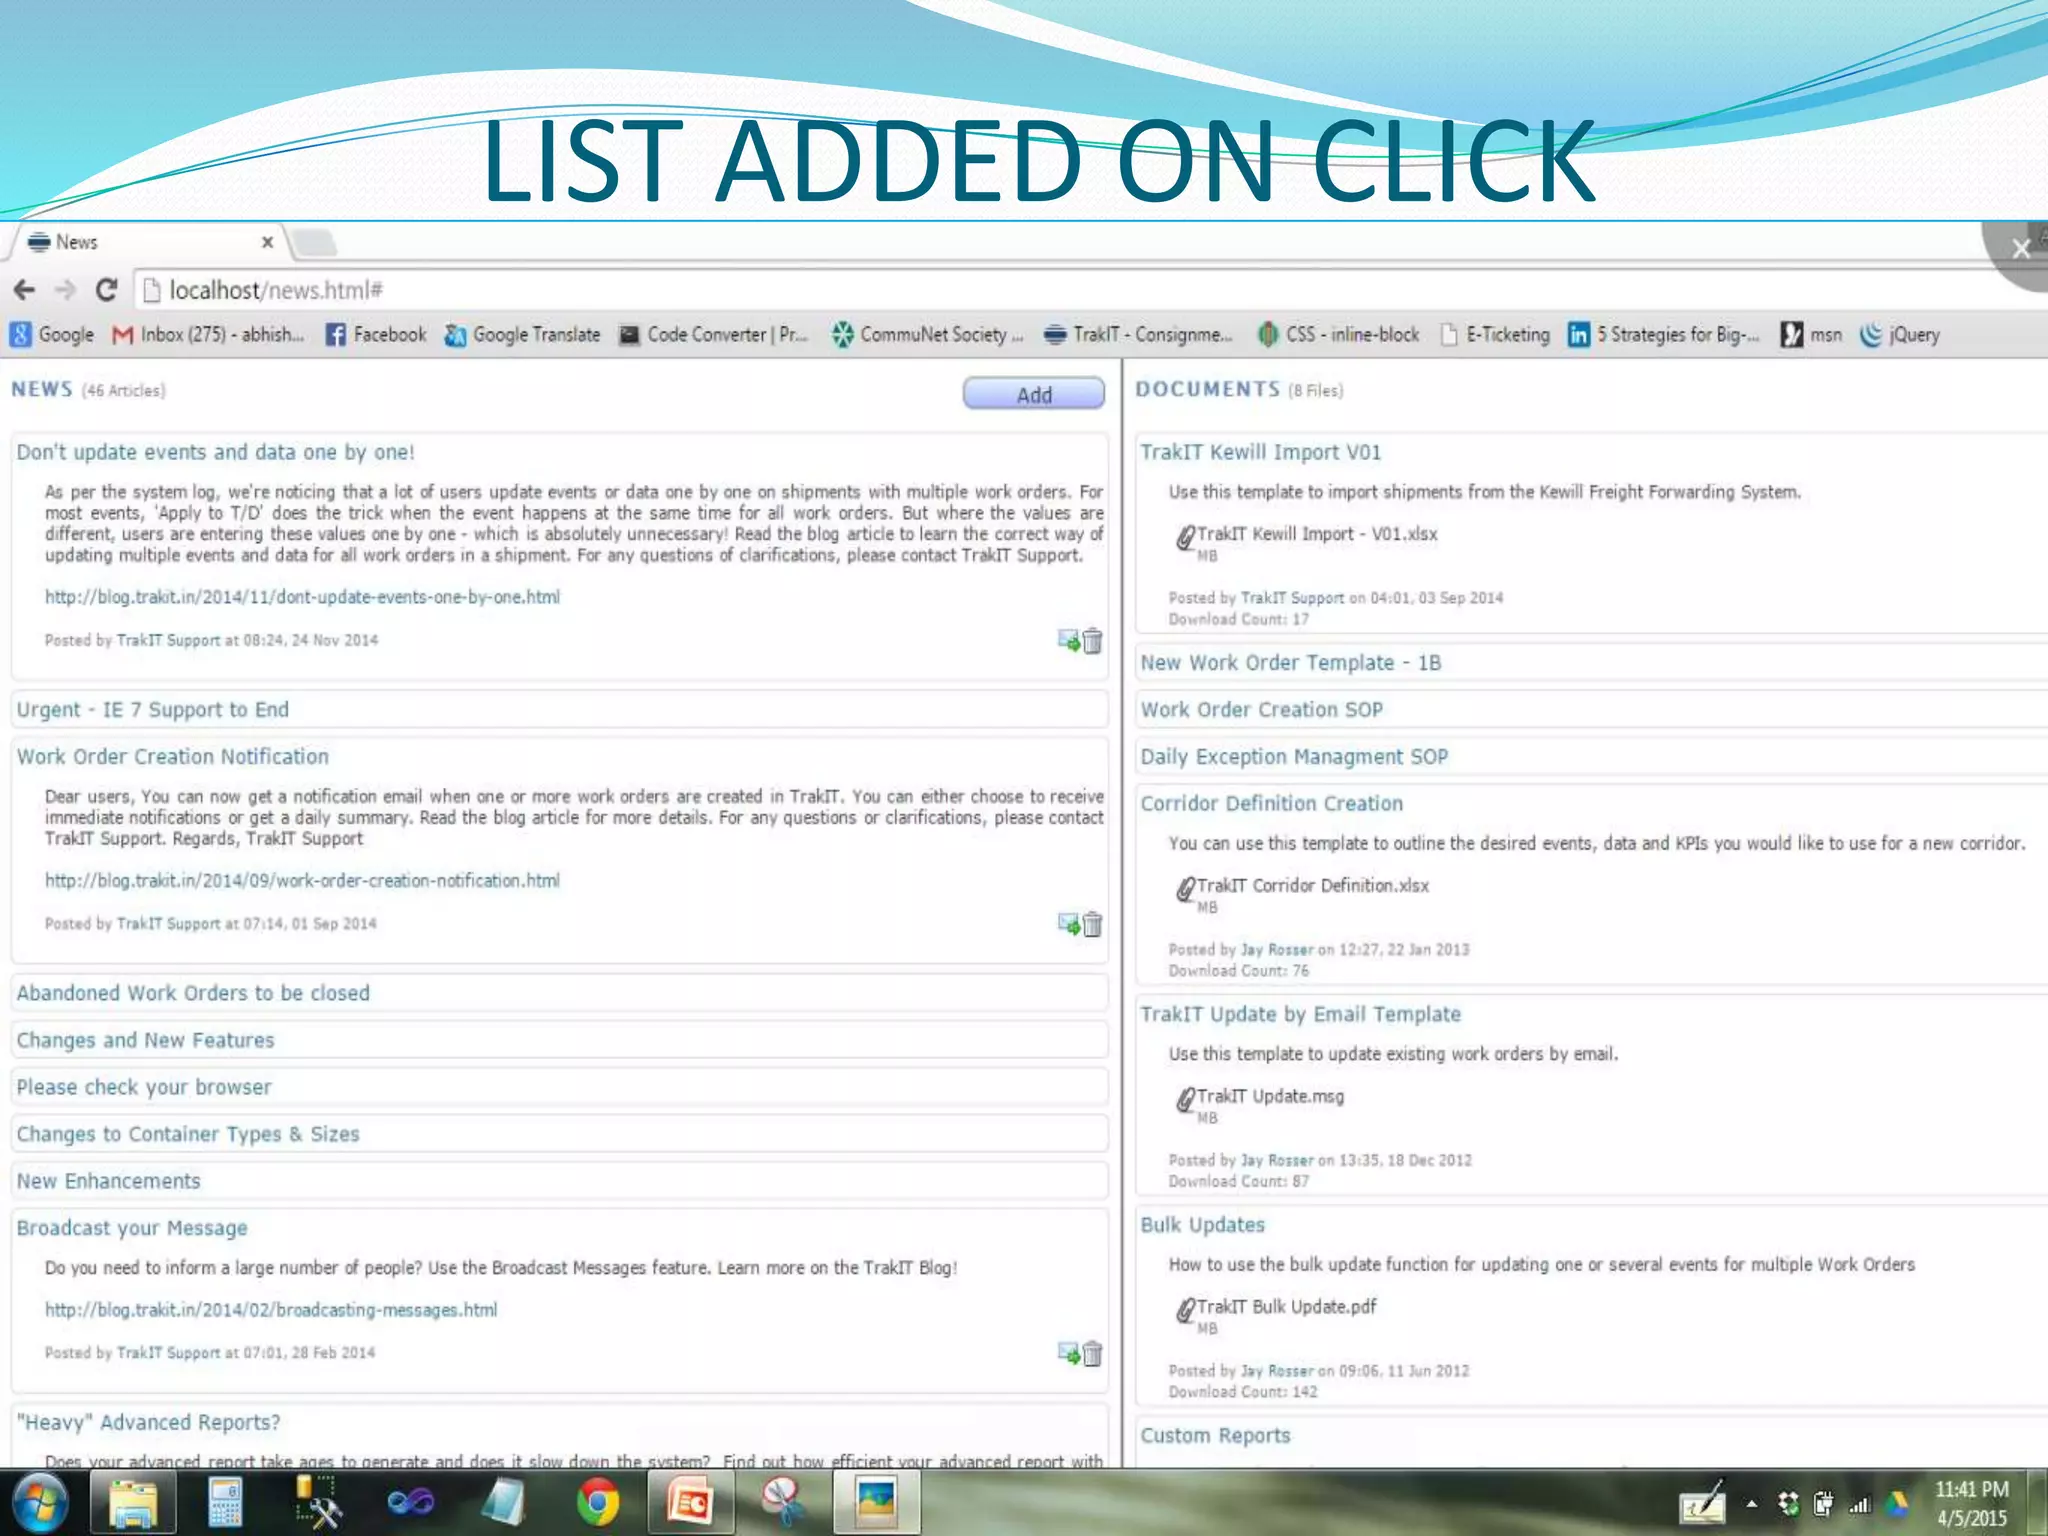Open the jQuery bookmark
The height and width of the screenshot is (1536, 2048).
(x=1900, y=335)
